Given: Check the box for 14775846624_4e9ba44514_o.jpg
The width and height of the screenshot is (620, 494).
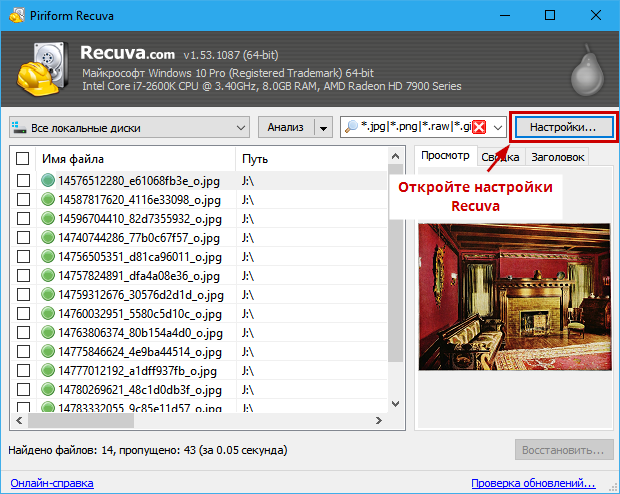Looking at the screenshot, I should tap(23, 351).
